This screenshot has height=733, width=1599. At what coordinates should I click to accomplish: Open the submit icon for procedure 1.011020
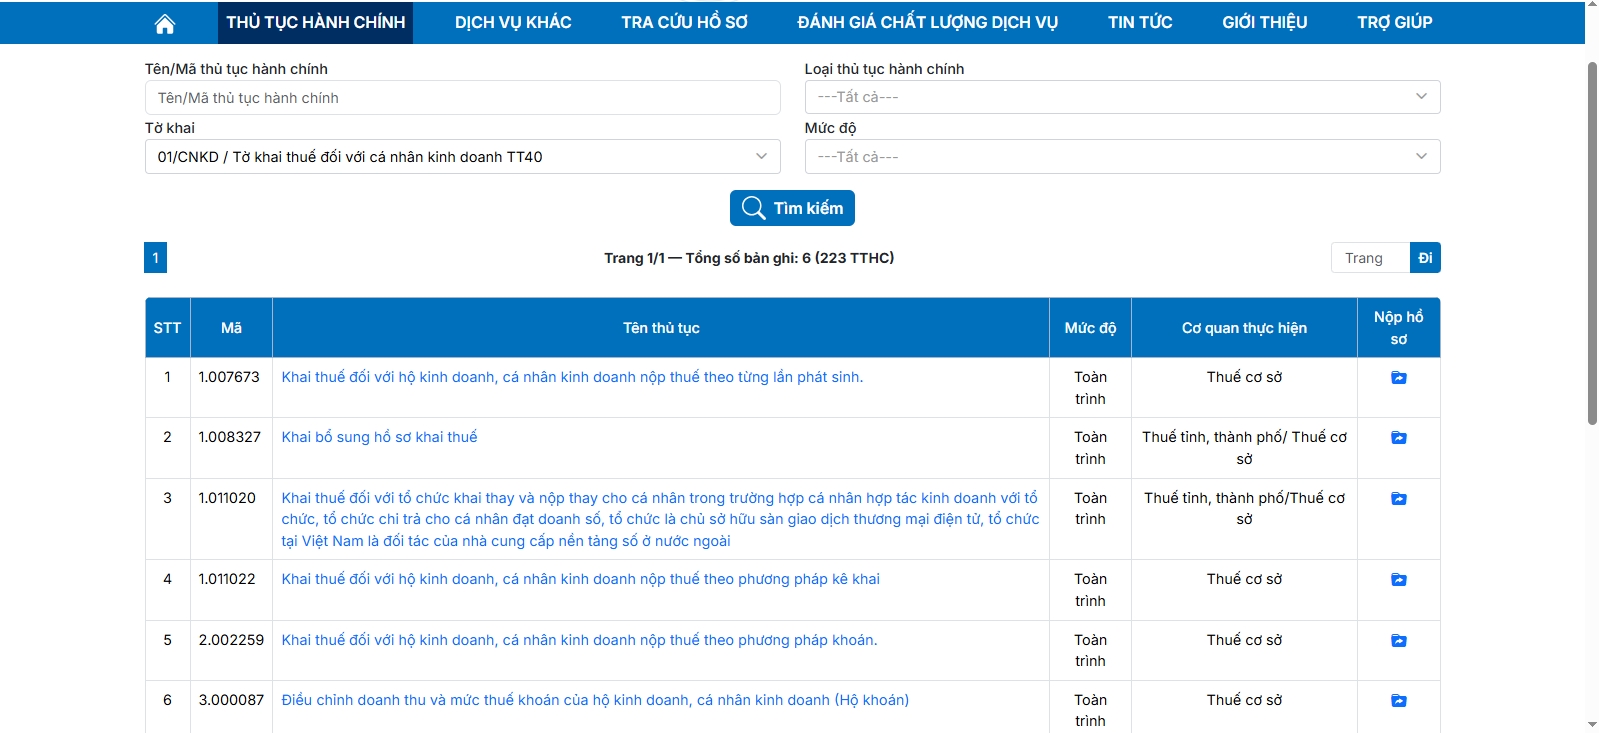[x=1398, y=499]
